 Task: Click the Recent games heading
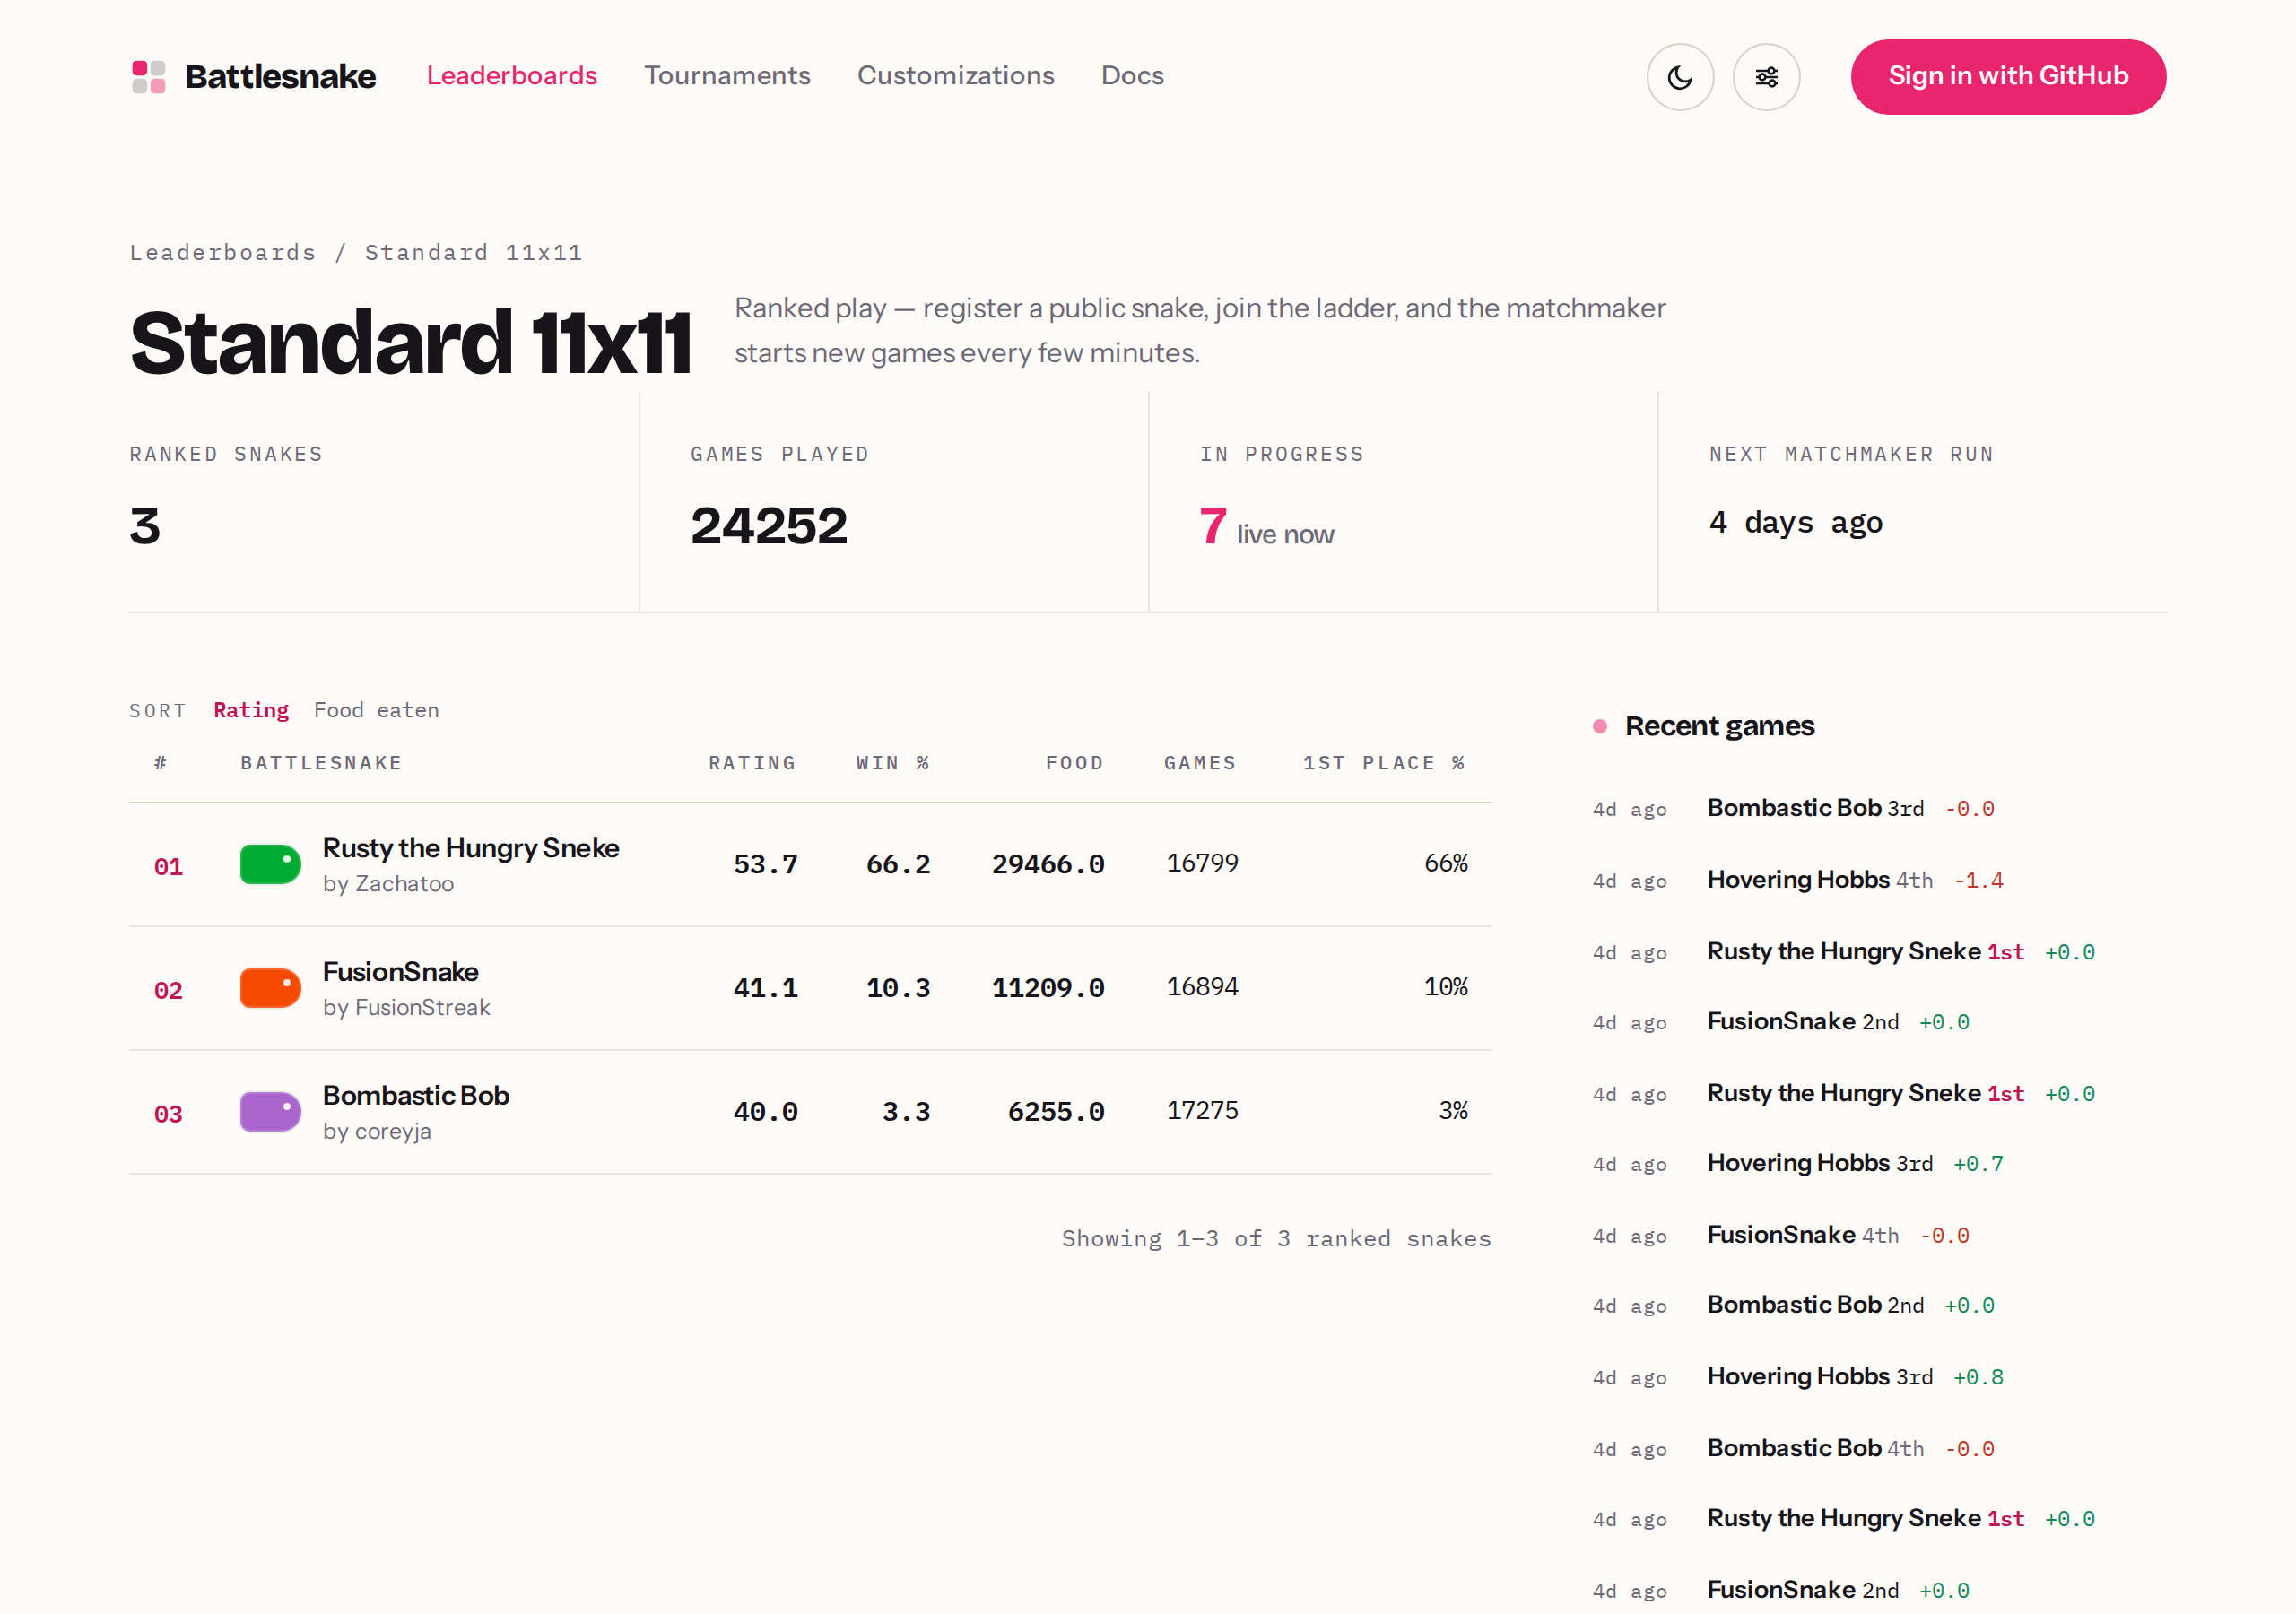1720,726
